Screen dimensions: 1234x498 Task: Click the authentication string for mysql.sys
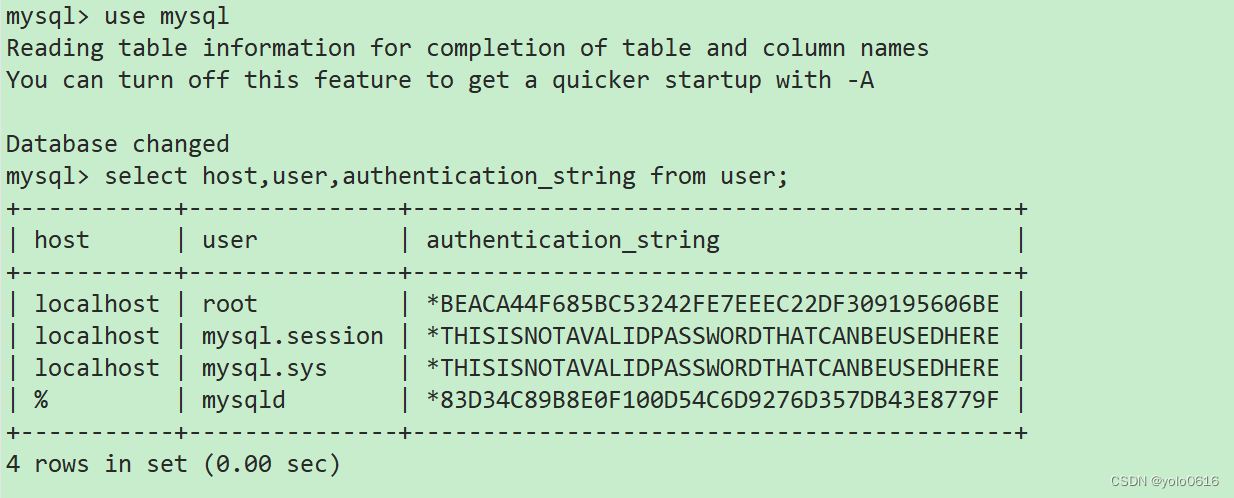[712, 368]
